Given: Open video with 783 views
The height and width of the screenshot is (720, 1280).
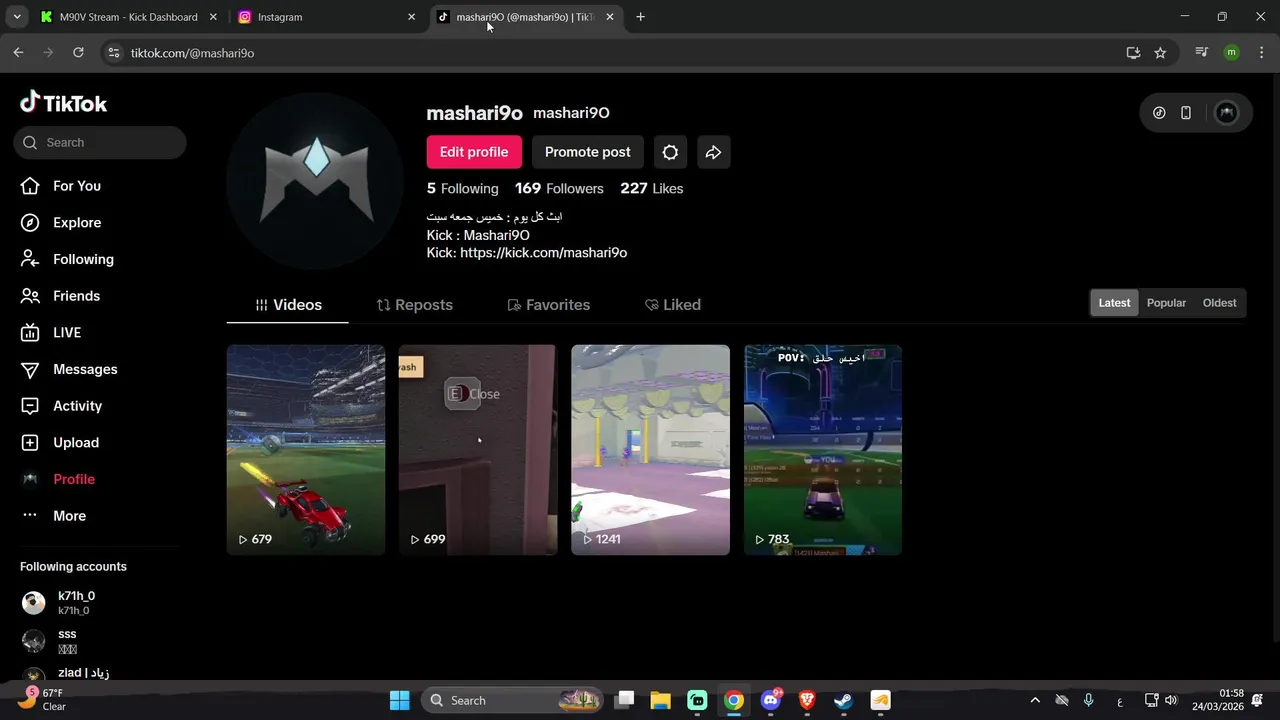Looking at the screenshot, I should 823,450.
